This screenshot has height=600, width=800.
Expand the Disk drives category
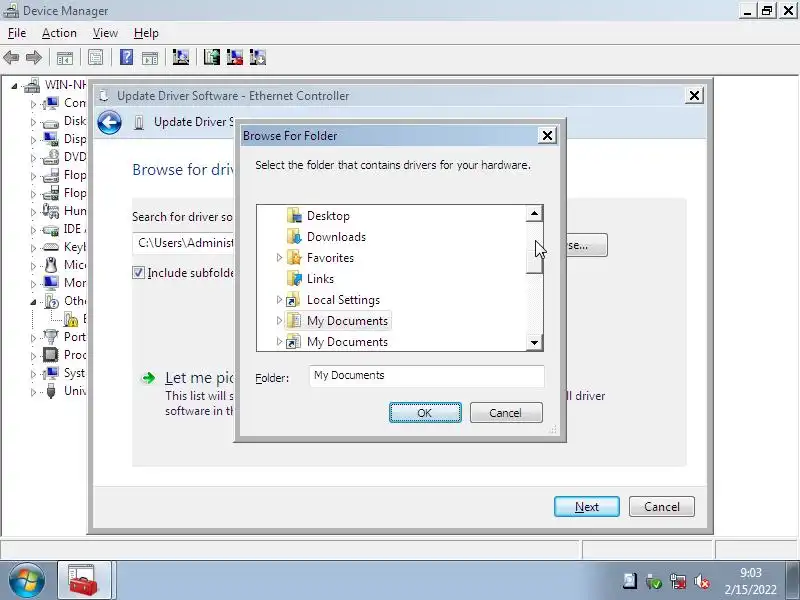33,122
